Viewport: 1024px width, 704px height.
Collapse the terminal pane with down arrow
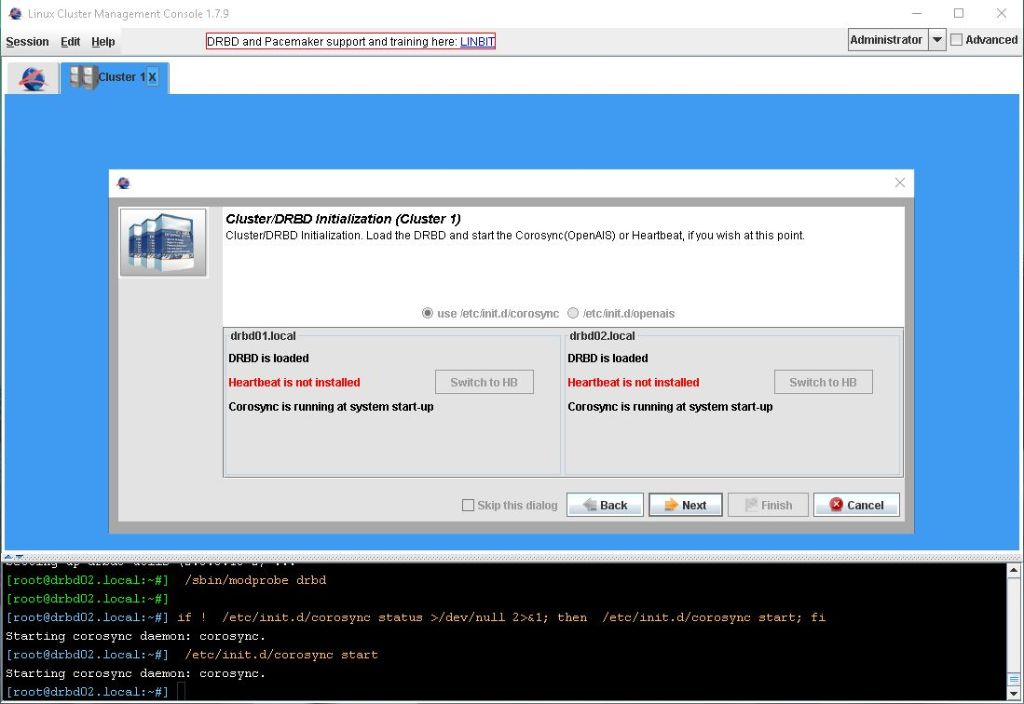[x=19, y=557]
